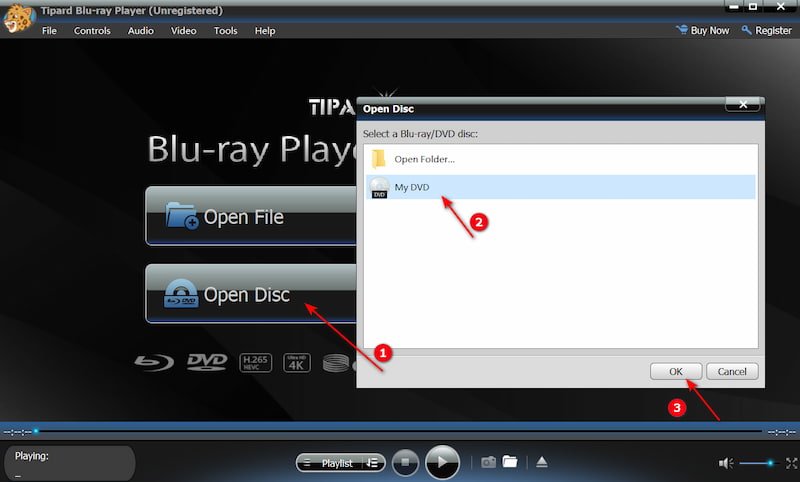
Task: Mute audio with speaker icon
Action: (x=726, y=463)
